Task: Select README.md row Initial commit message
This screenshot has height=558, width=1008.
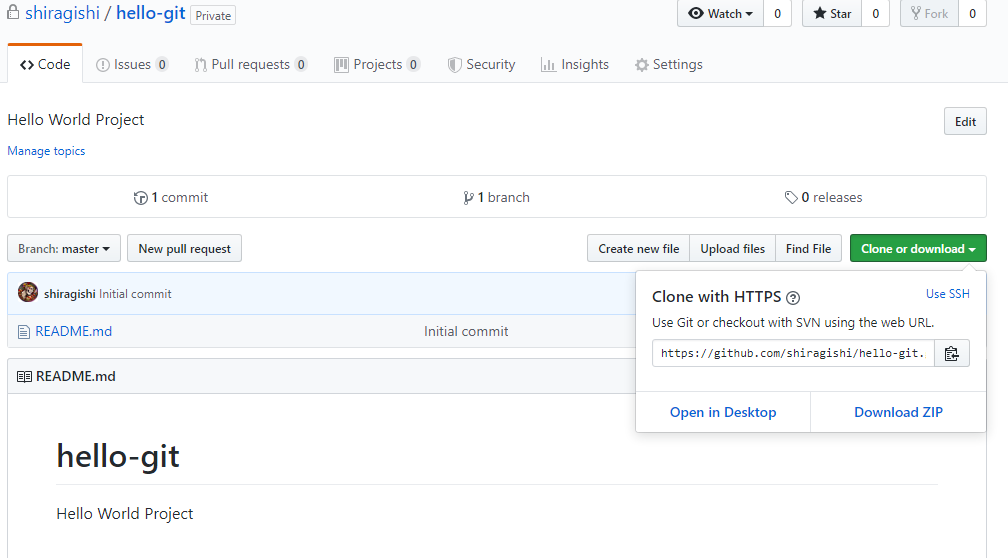Action: [466, 332]
